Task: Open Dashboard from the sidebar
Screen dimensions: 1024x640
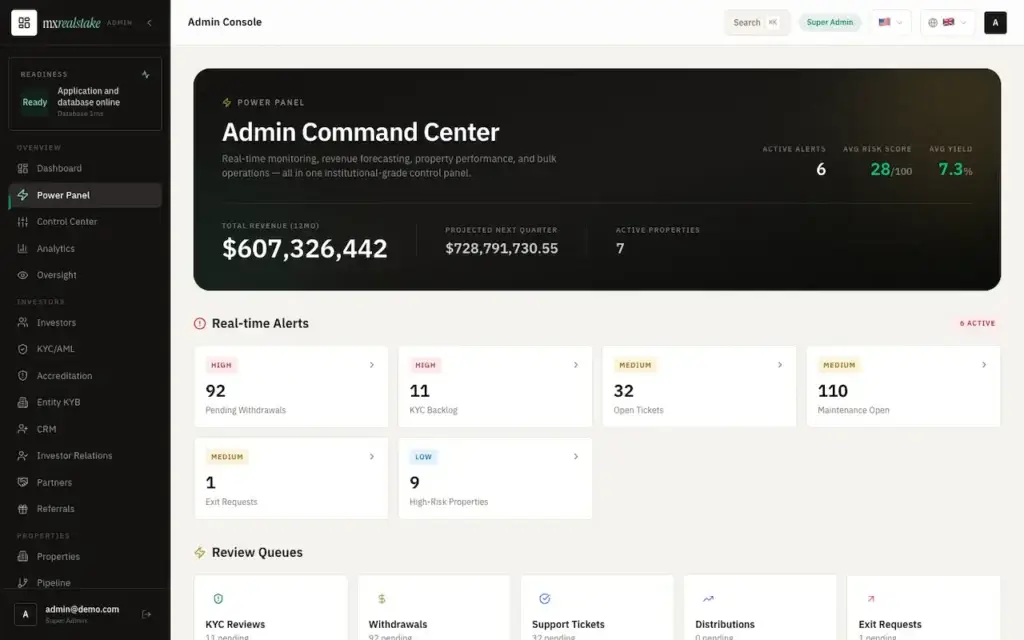Action: 85,168
